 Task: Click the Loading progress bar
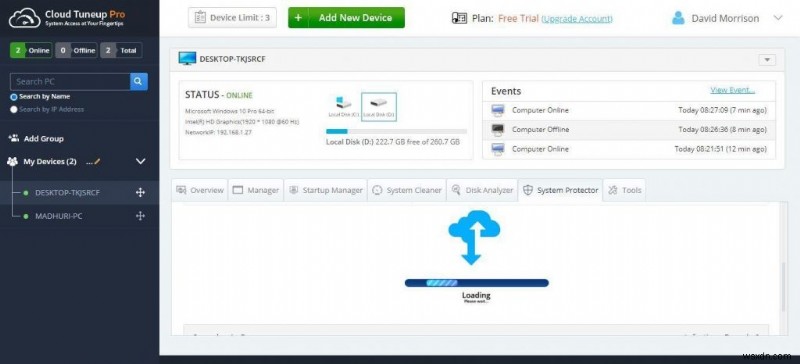click(477, 283)
